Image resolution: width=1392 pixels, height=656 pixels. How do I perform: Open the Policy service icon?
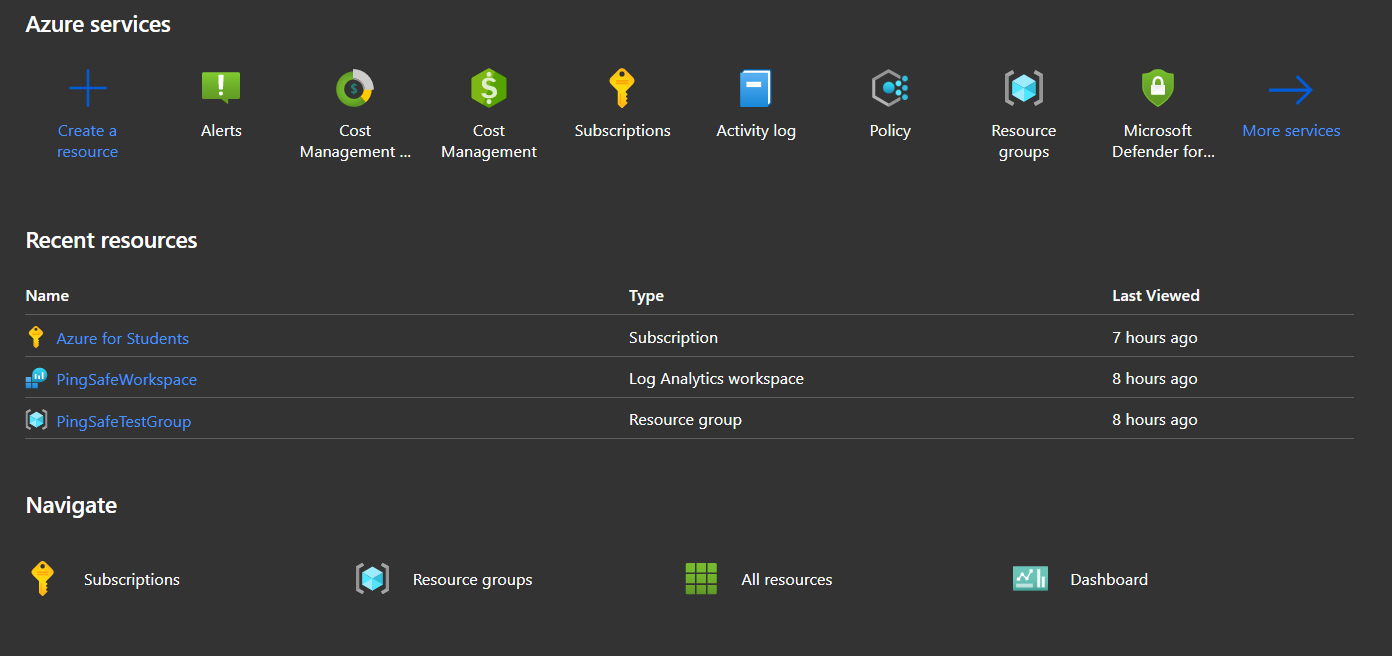[890, 89]
